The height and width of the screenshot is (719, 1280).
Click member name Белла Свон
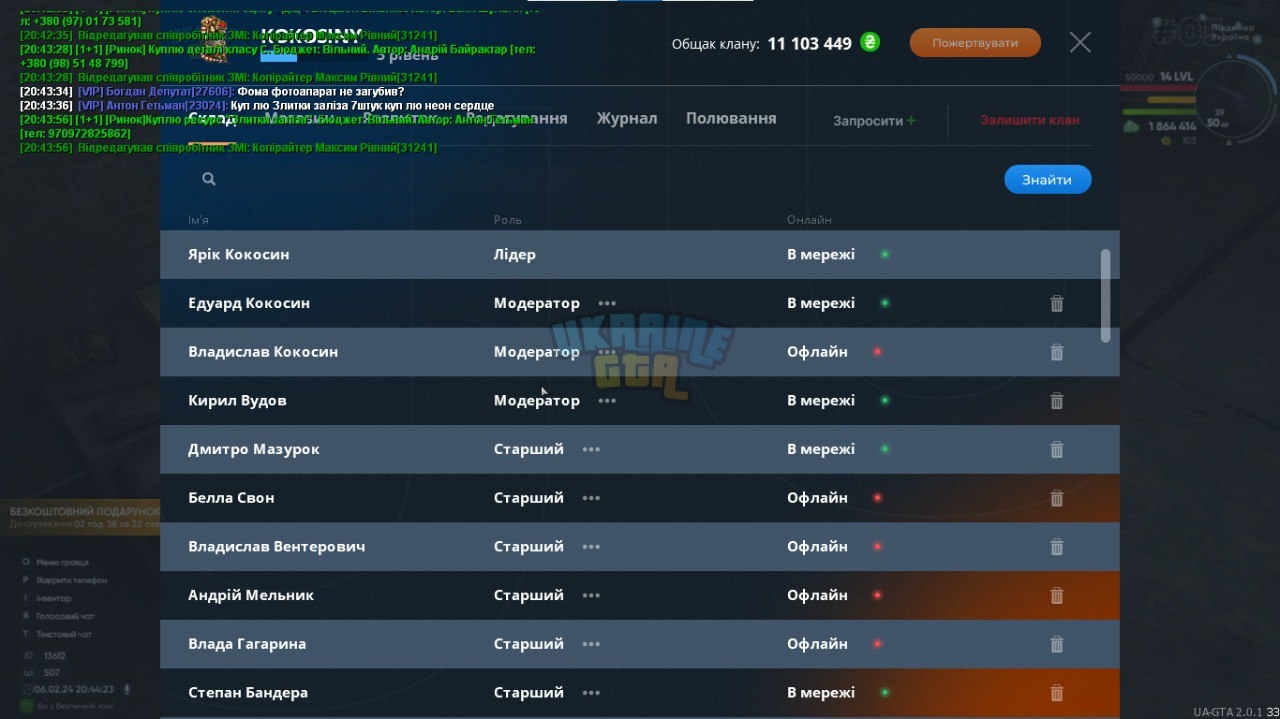pyautogui.click(x=231, y=498)
